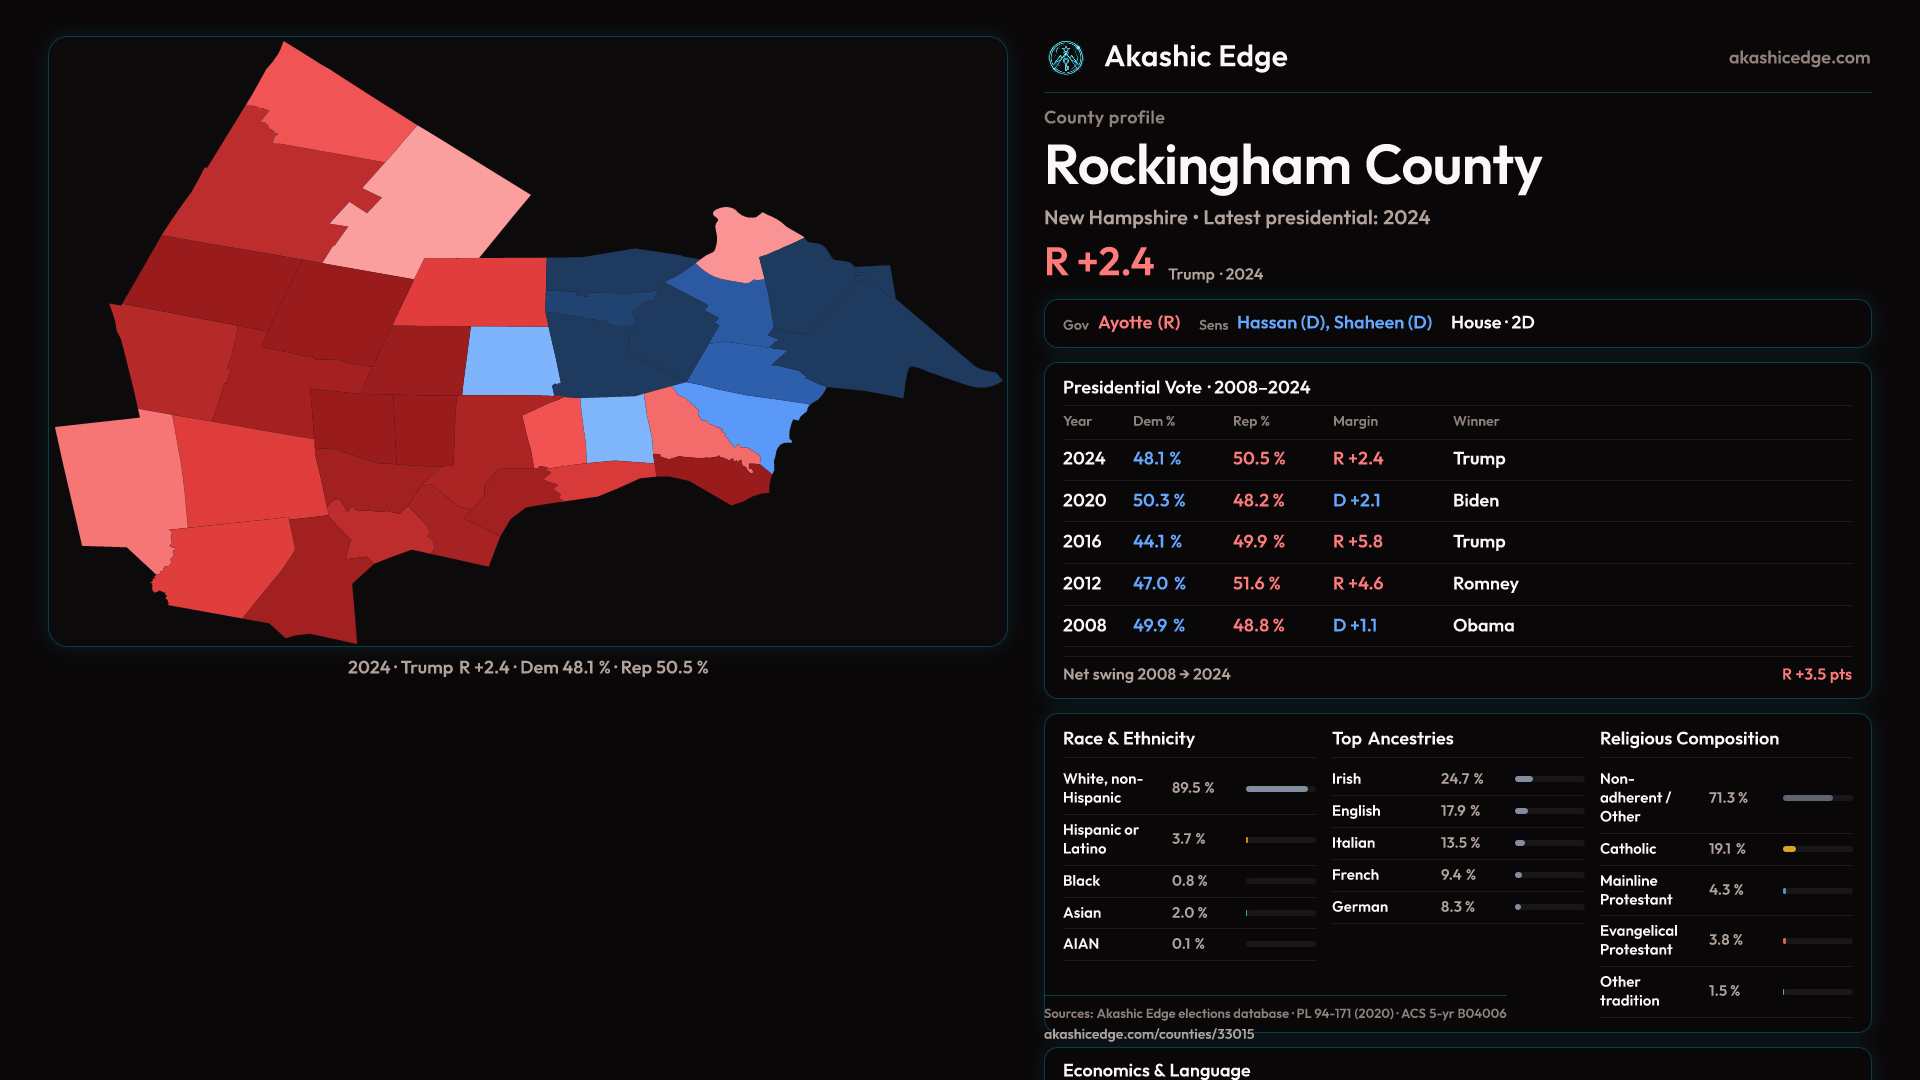Click Governor Ayotte (R) label
1920x1080 pixels.
1138,323
